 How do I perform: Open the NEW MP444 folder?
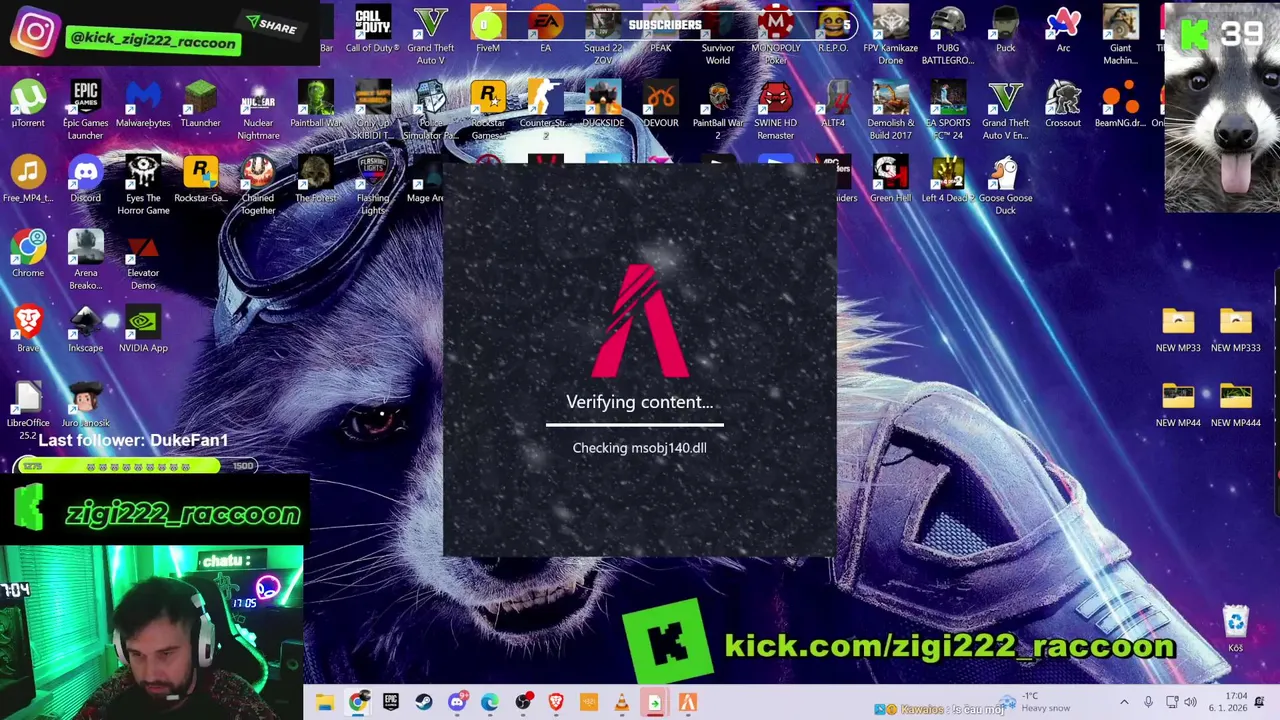pos(1236,405)
